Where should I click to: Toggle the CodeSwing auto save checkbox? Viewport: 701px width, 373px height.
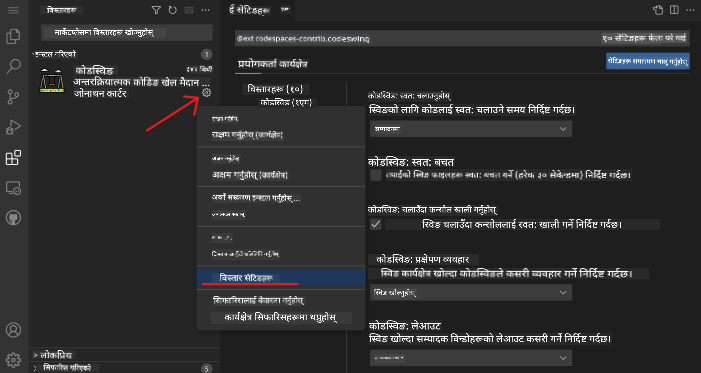click(x=376, y=175)
